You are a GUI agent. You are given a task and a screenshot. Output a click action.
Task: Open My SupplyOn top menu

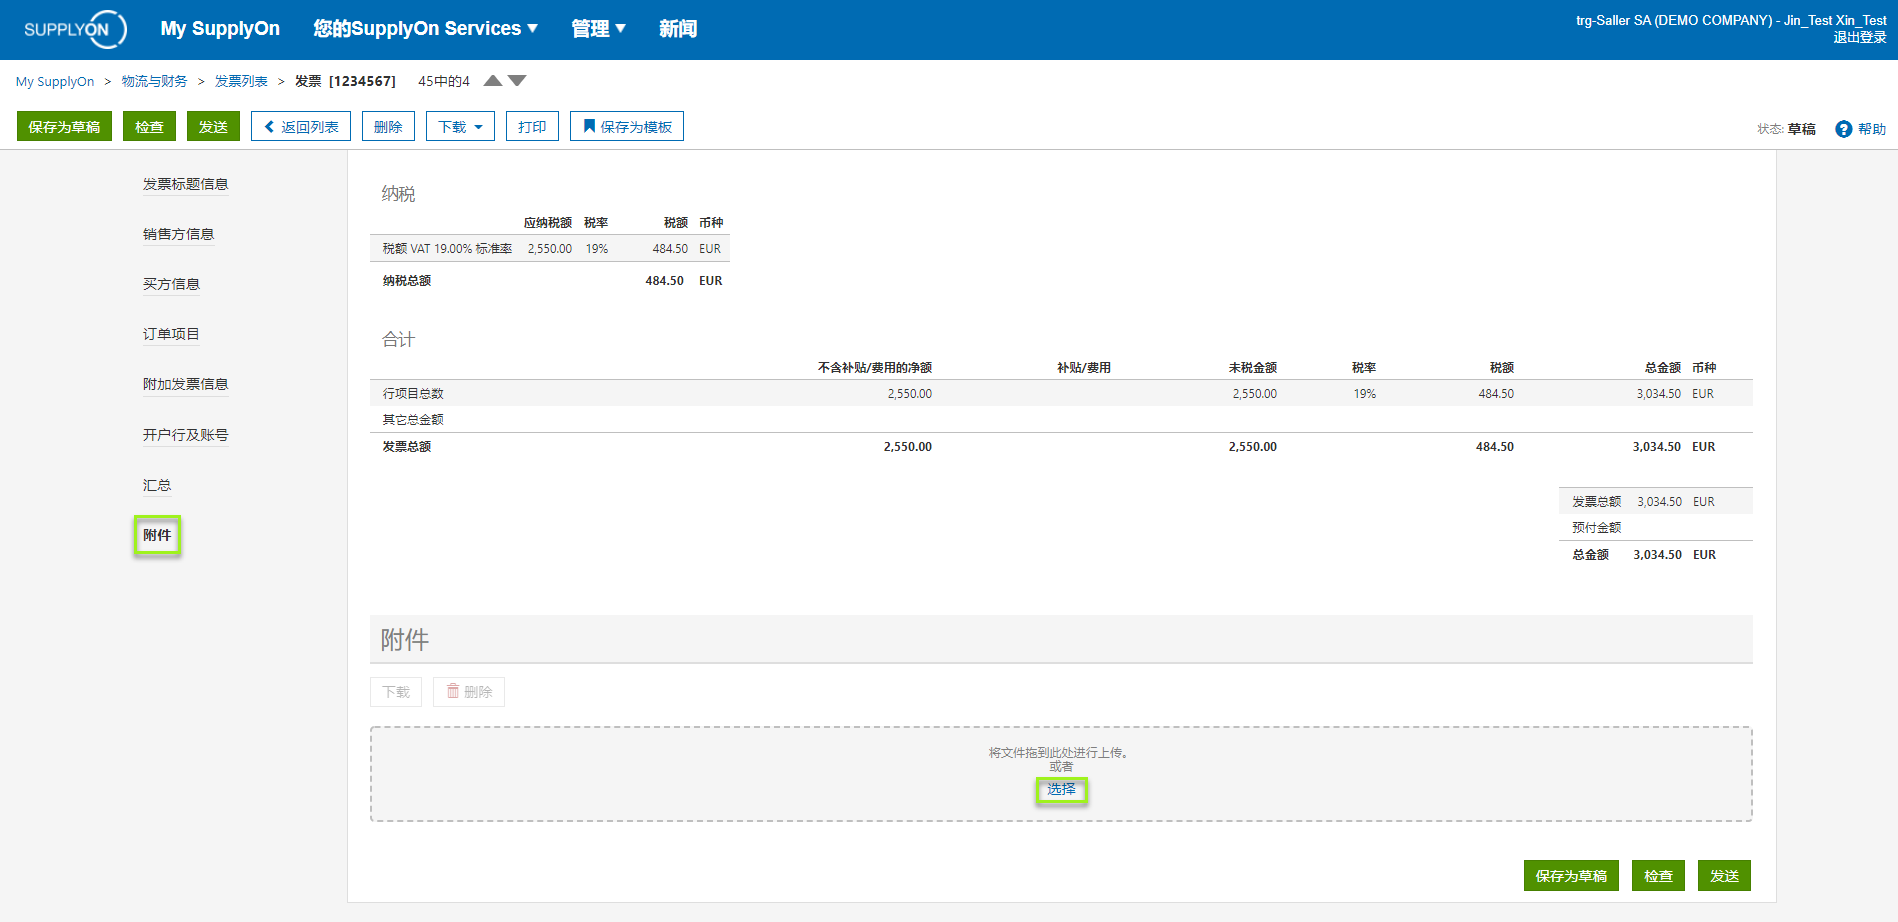tap(220, 29)
